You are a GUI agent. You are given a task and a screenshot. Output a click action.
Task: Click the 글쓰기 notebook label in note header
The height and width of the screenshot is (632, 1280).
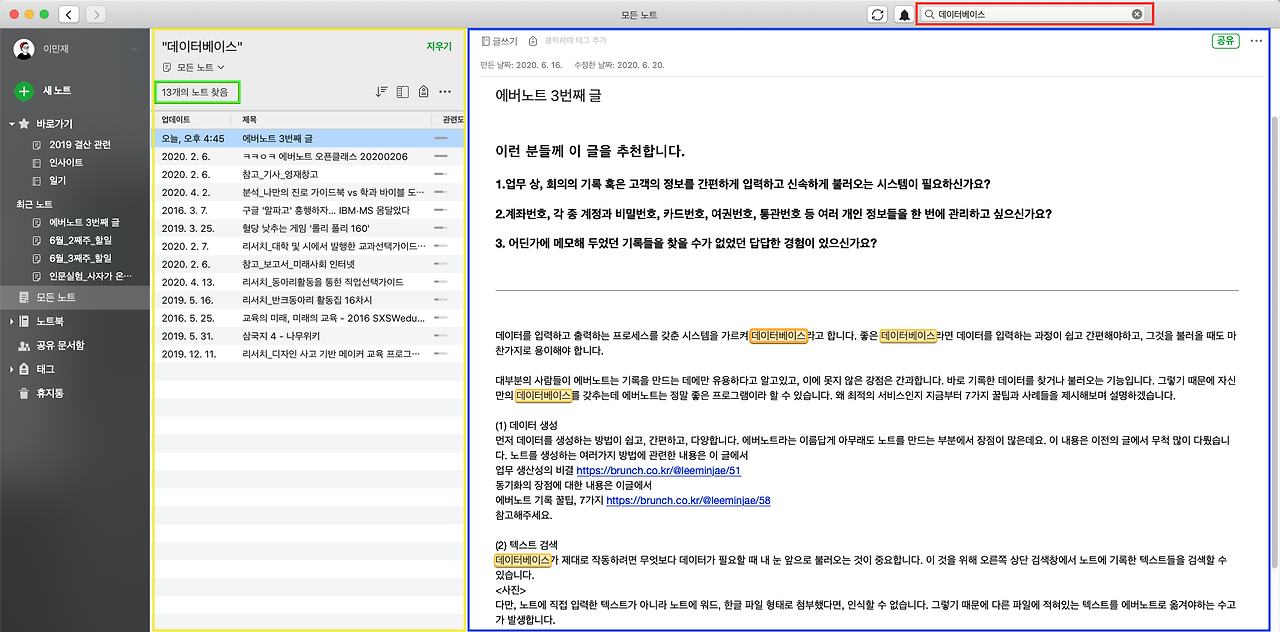pyautogui.click(x=499, y=41)
